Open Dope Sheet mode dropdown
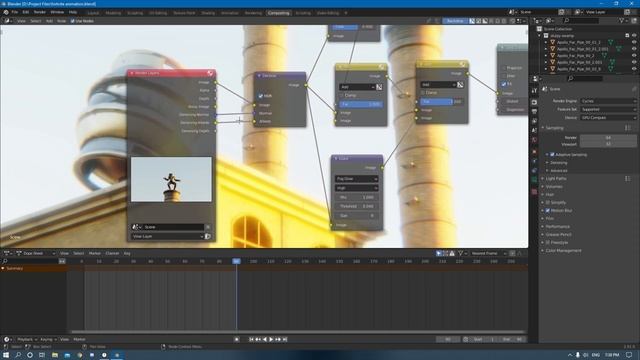Image resolution: width=640 pixels, height=360 pixels. click(x=36, y=253)
